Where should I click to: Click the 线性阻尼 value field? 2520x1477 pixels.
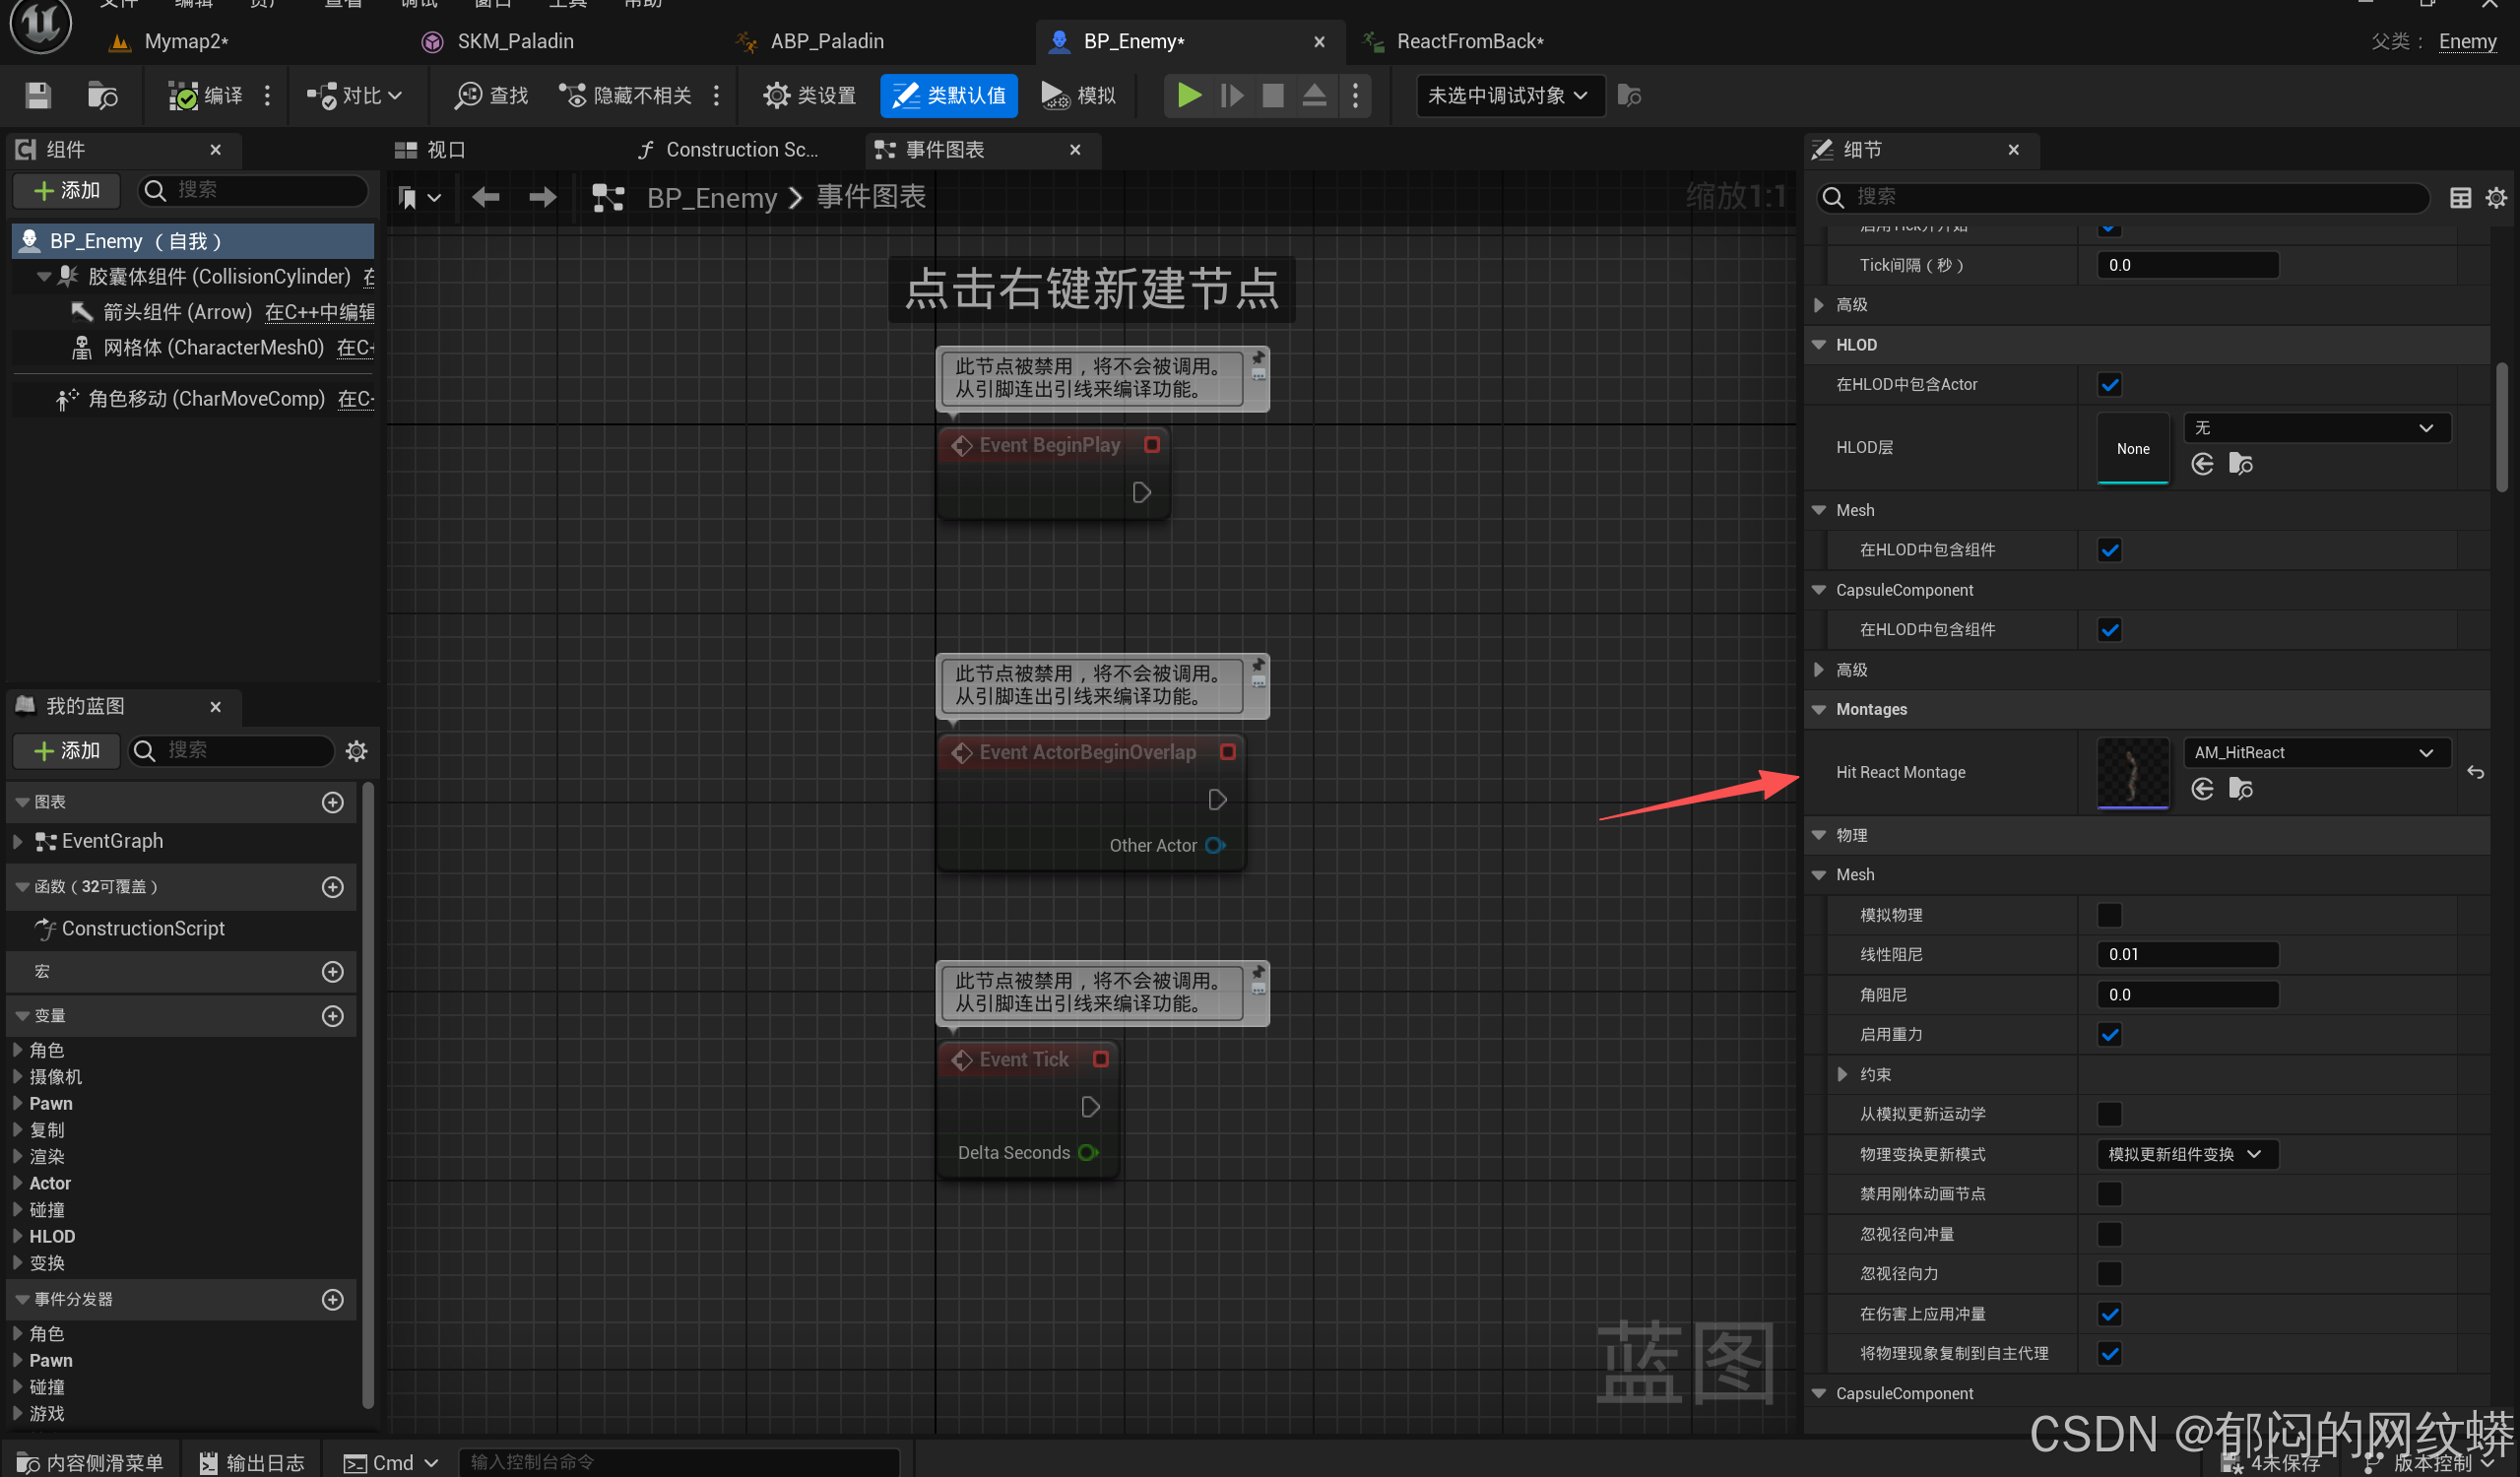pos(2186,954)
